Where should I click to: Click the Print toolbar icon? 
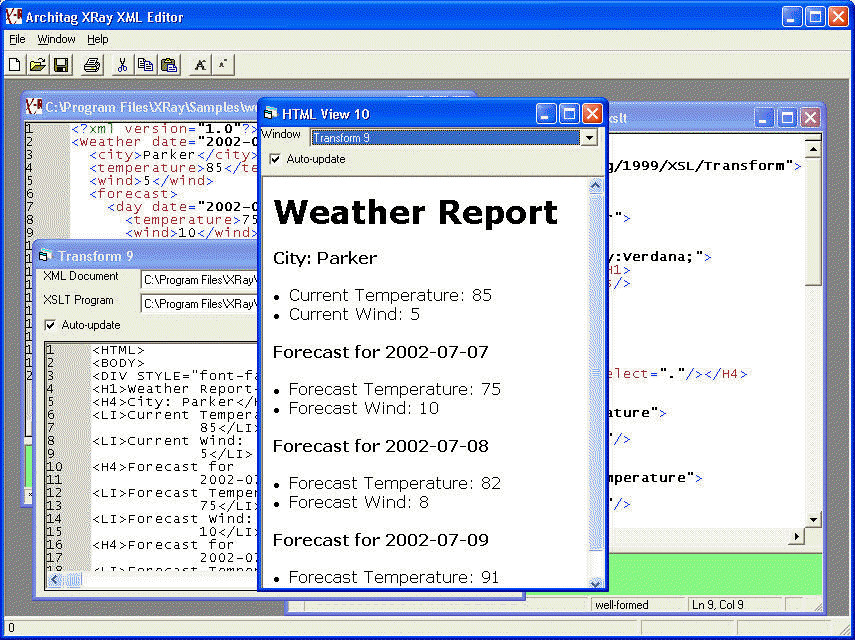click(x=92, y=65)
